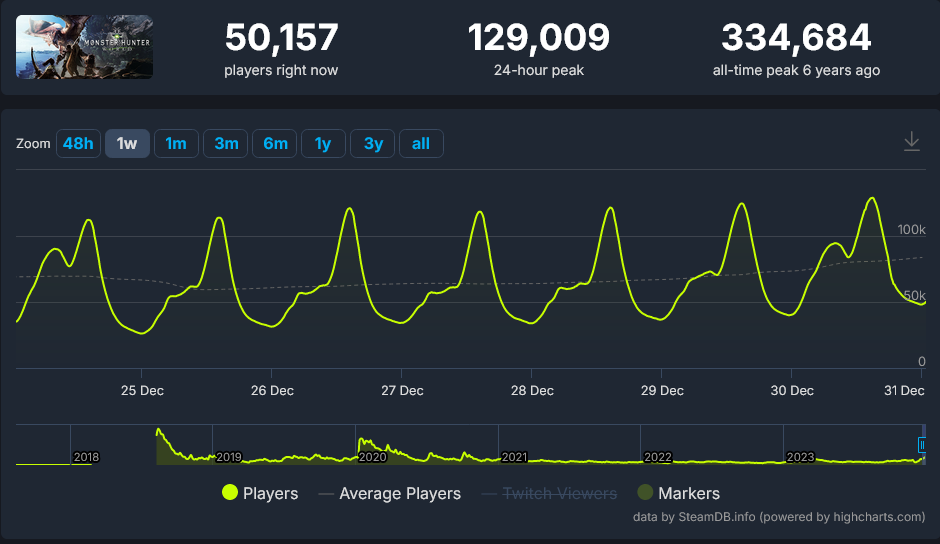Show all-time data with the all button
This screenshot has width=940, height=544.
[421, 144]
